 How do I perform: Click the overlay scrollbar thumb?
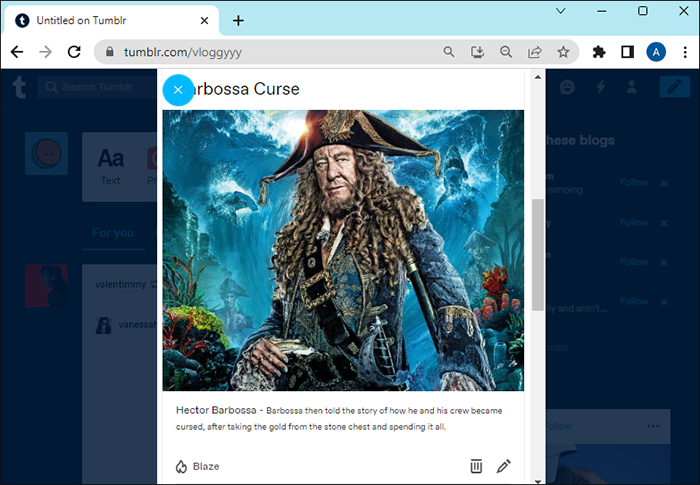pyautogui.click(x=538, y=255)
